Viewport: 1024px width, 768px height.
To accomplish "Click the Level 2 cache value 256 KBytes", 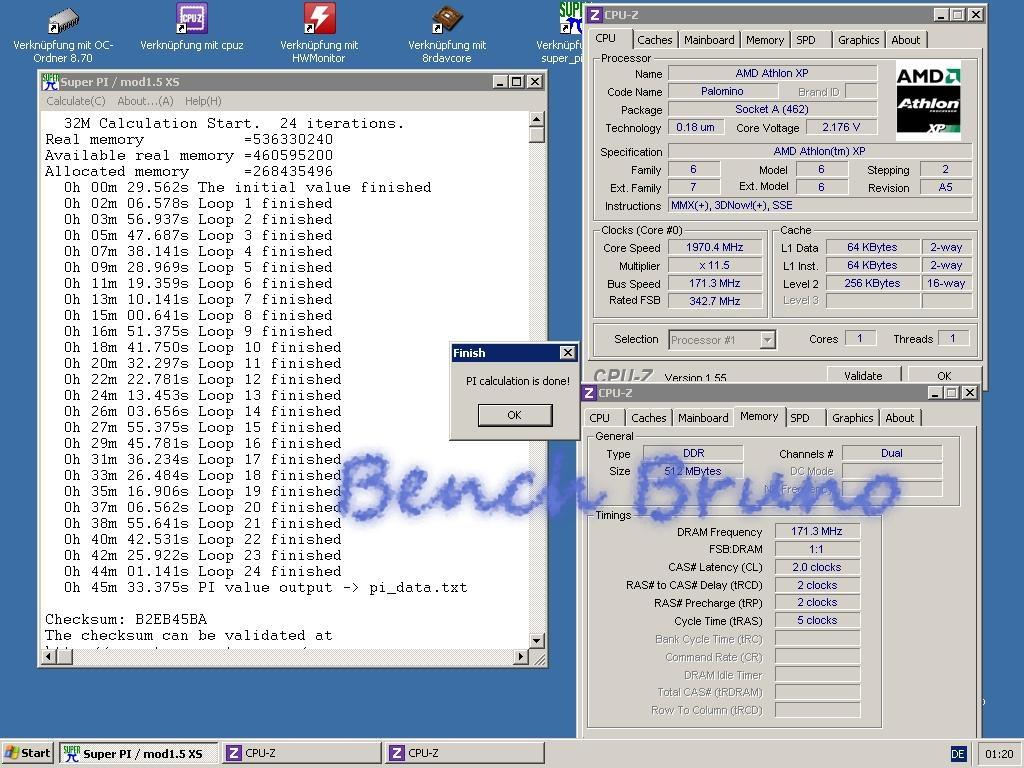I will pyautogui.click(x=872, y=283).
